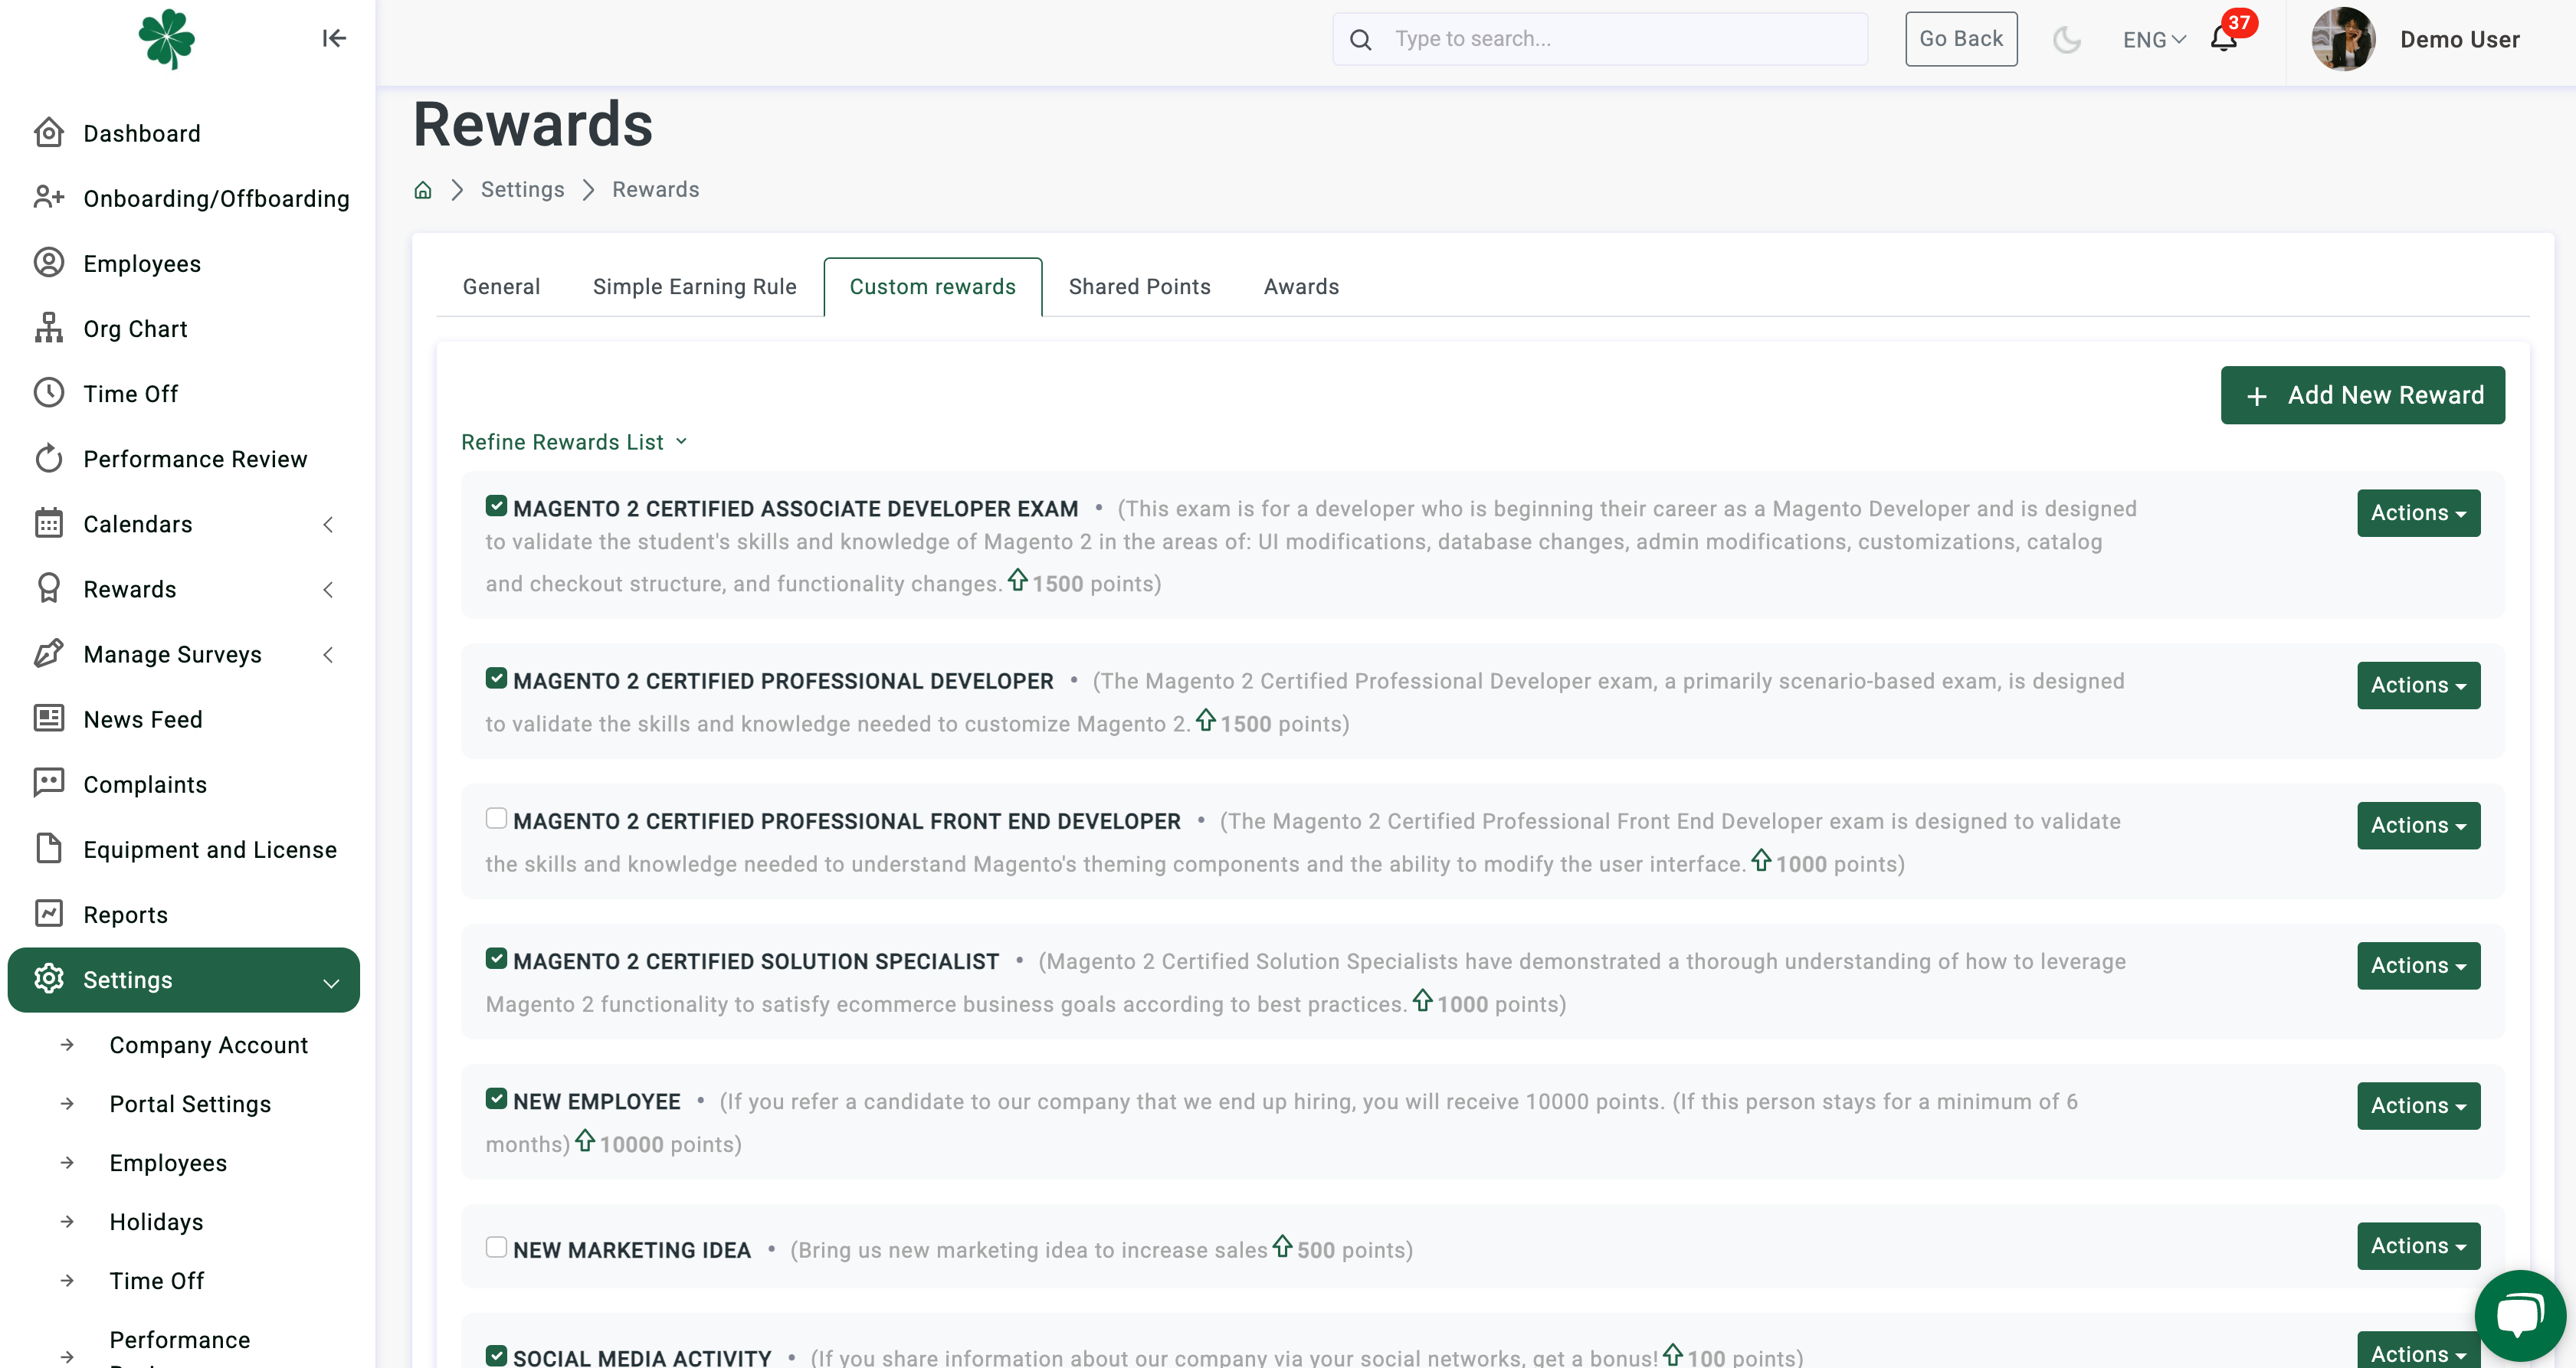Viewport: 2576px width, 1368px height.
Task: Collapse the sidebar with the arrow icon
Action: coord(334,38)
